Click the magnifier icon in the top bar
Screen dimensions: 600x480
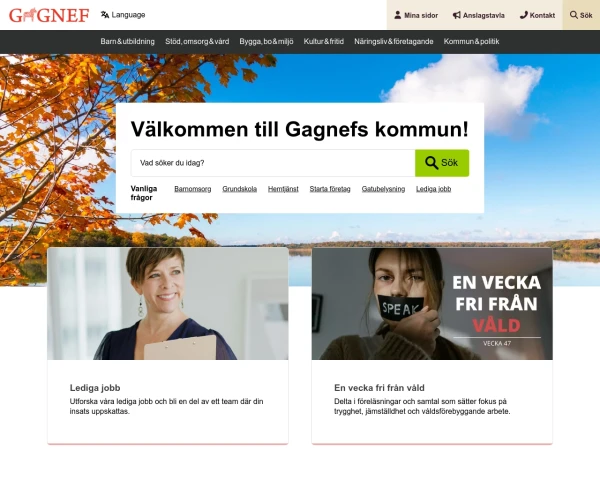click(x=574, y=15)
